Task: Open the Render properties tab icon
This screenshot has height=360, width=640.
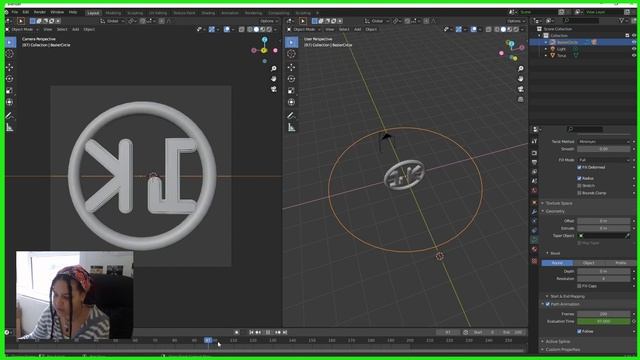Action: pyautogui.click(x=534, y=153)
